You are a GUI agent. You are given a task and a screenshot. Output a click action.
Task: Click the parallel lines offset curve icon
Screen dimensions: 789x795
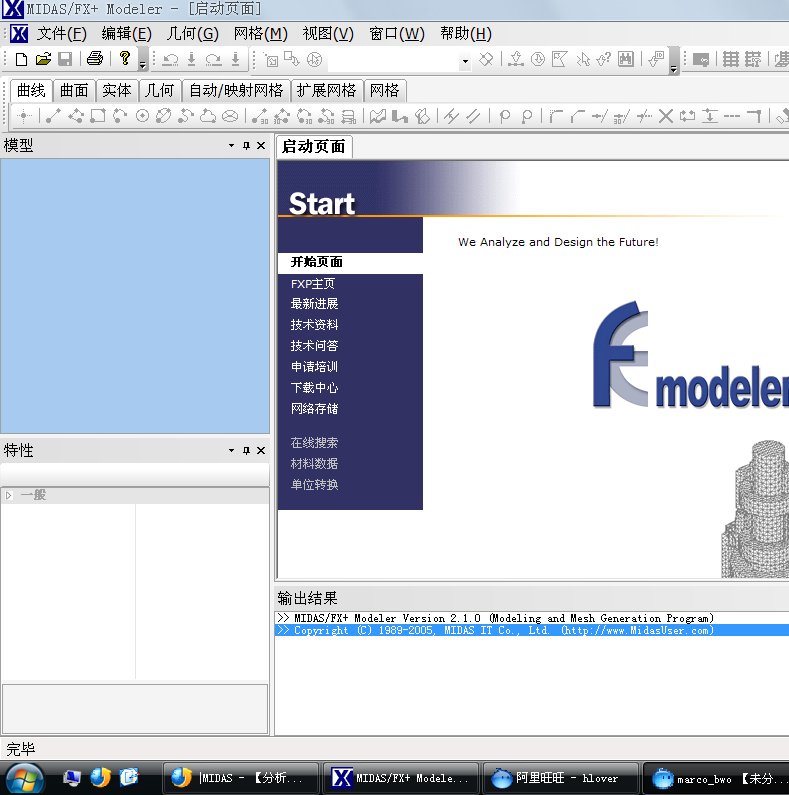(x=473, y=116)
